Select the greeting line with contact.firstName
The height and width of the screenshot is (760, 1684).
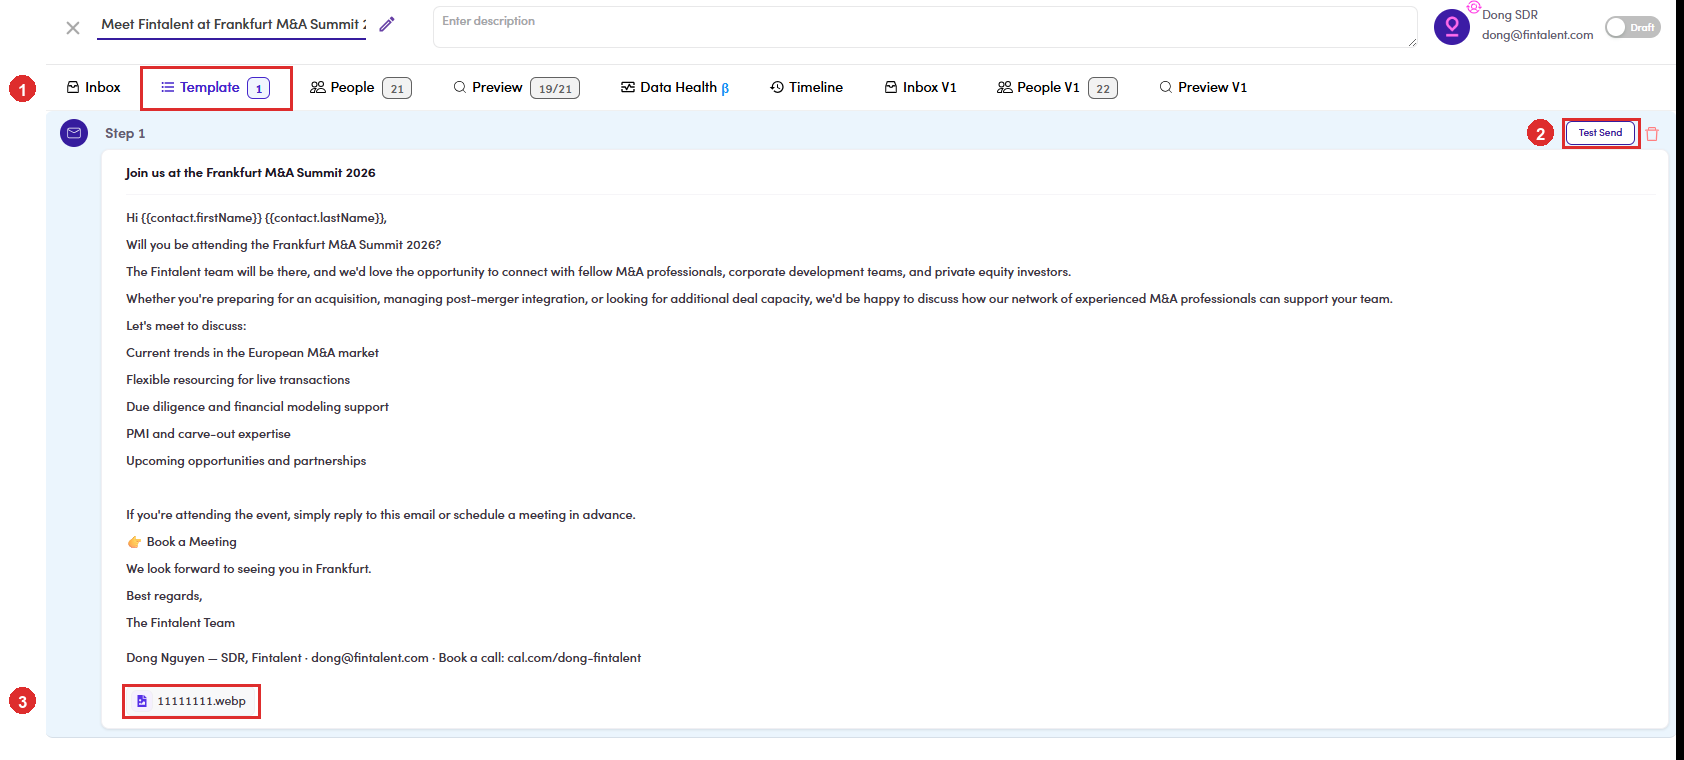pyautogui.click(x=256, y=218)
